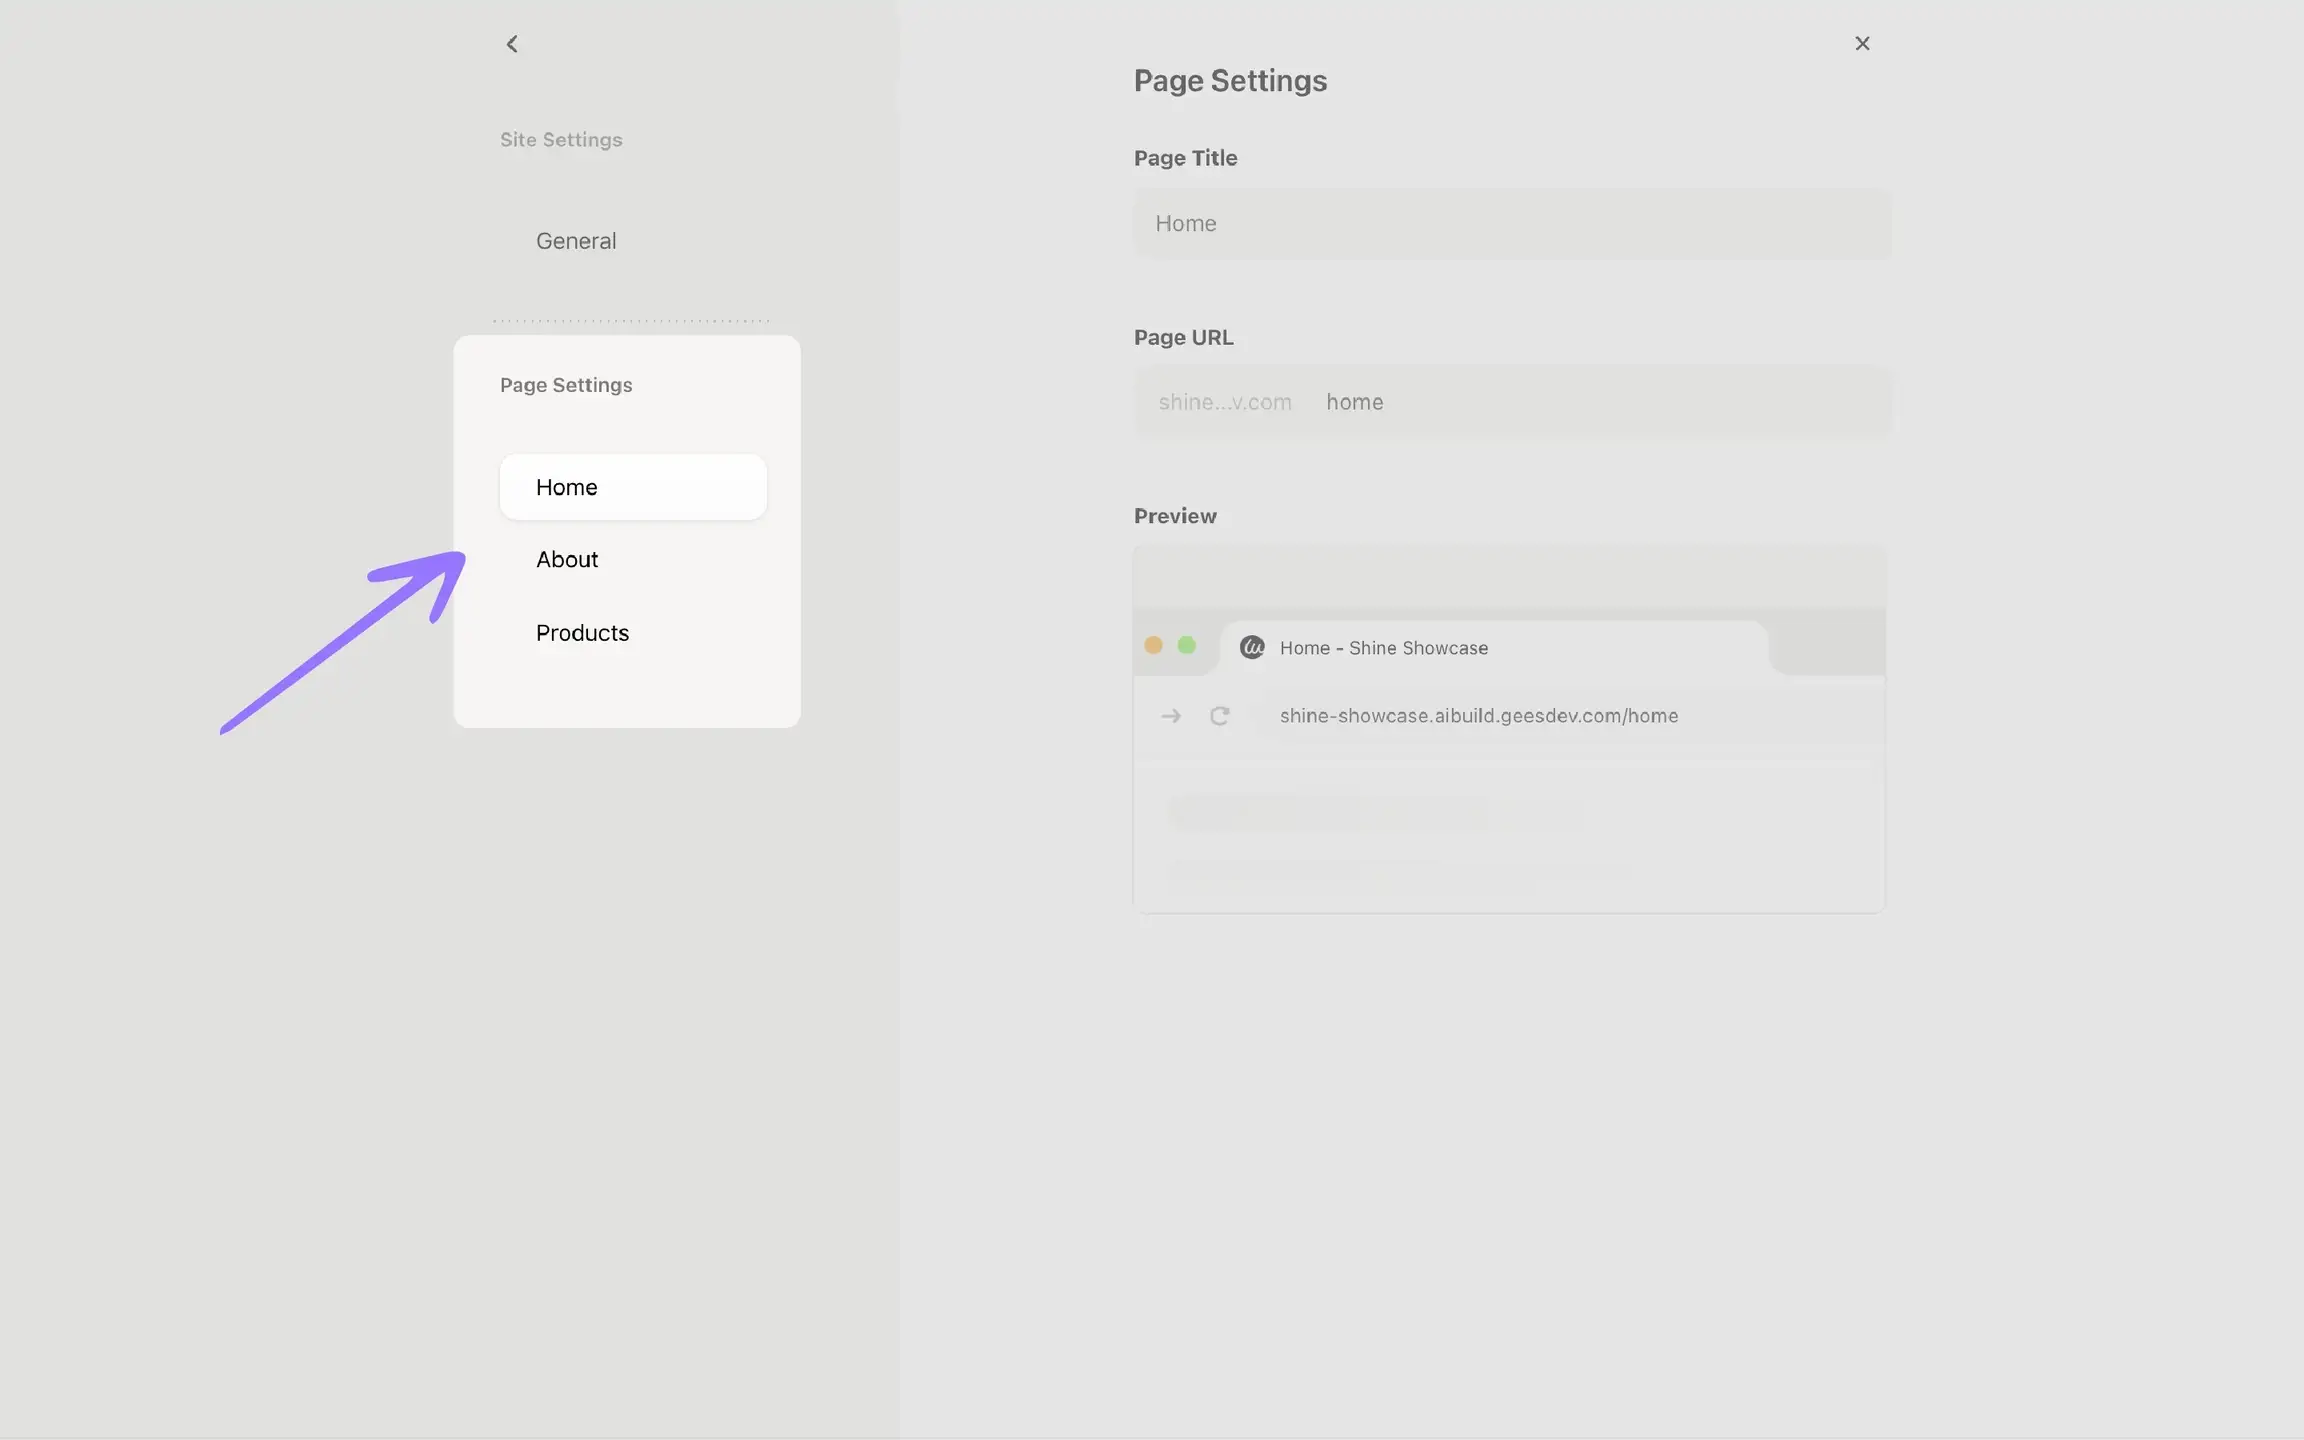Screen dimensions: 2304x1440
Task: Click the reload icon in the preview browser
Action: (x=1219, y=716)
